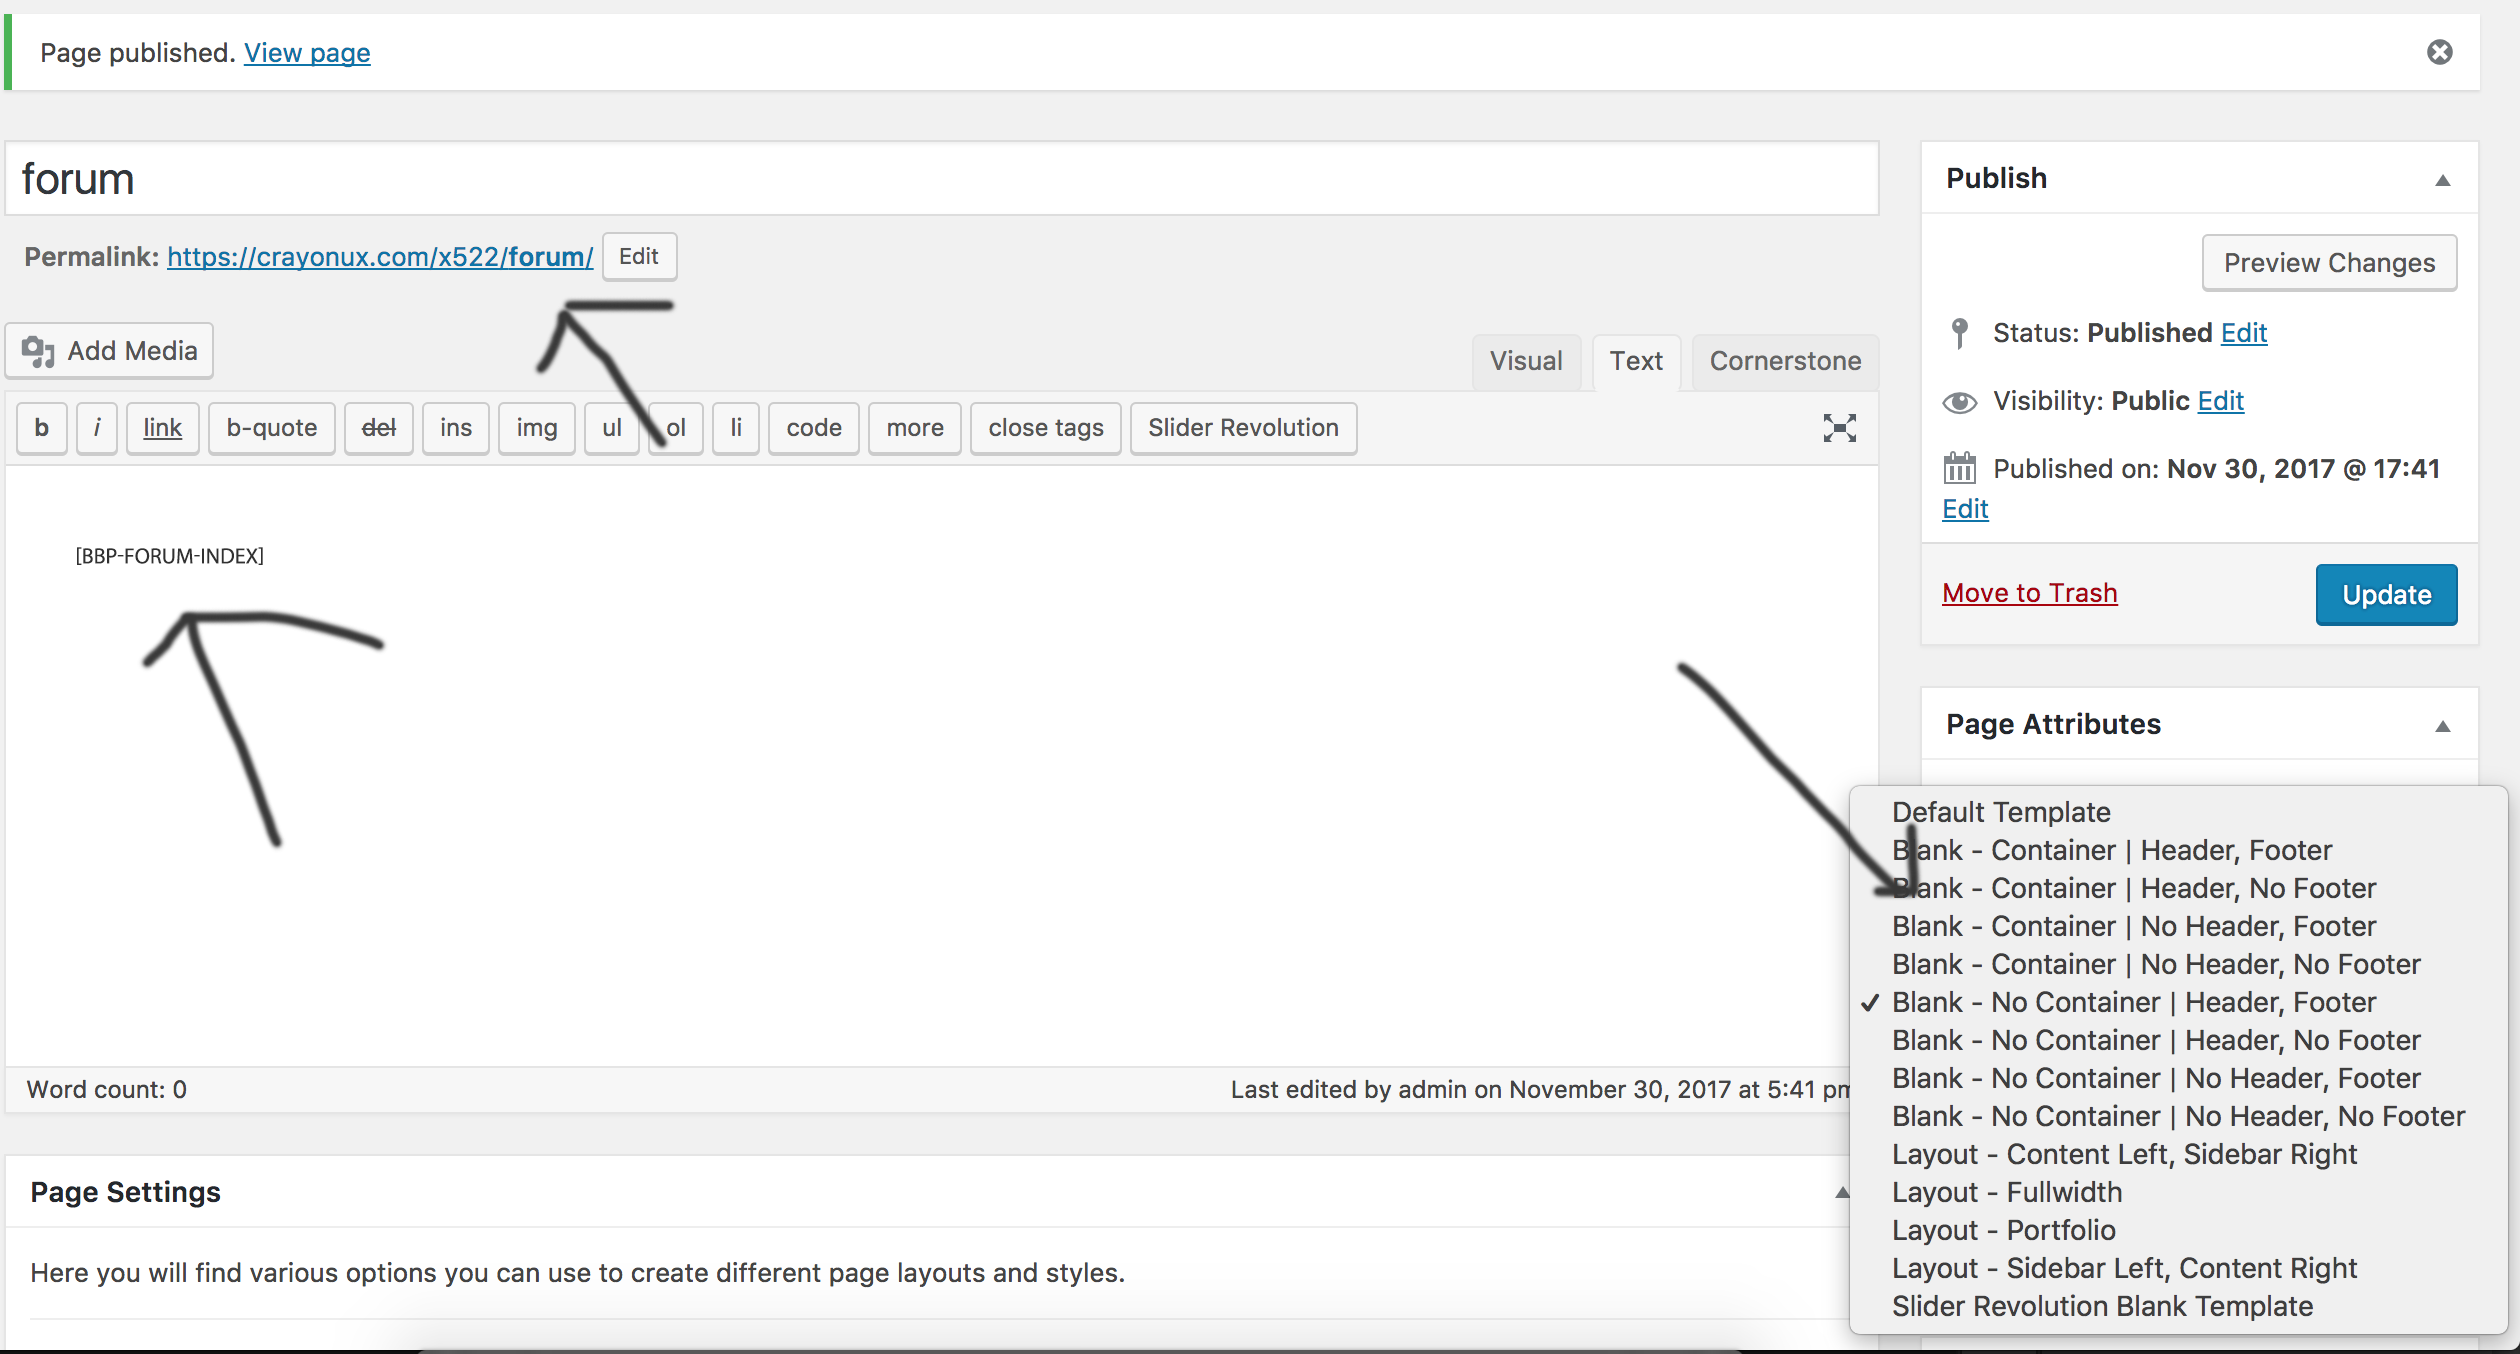
Task: Toggle distraction-free fullscreen editor icon
Action: 1838,428
